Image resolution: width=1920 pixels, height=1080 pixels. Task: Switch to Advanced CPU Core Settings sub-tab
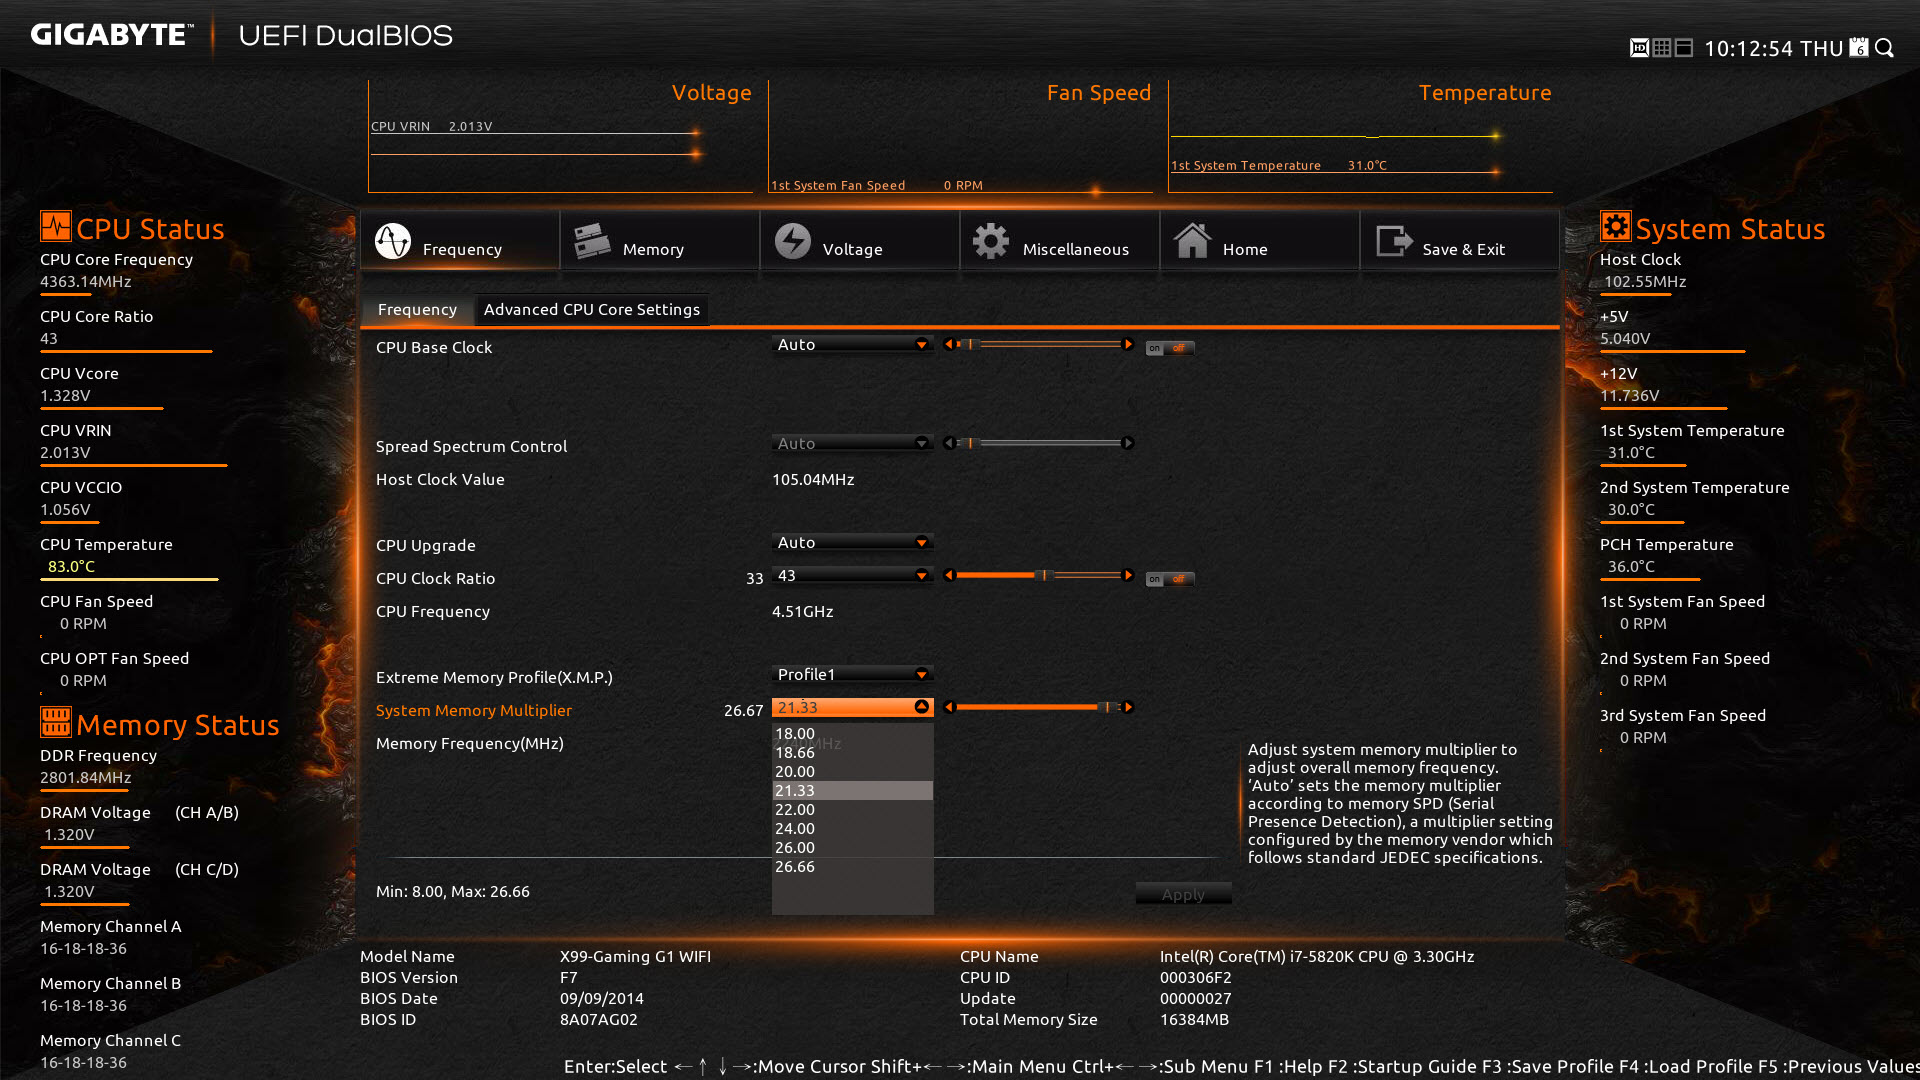click(x=592, y=310)
